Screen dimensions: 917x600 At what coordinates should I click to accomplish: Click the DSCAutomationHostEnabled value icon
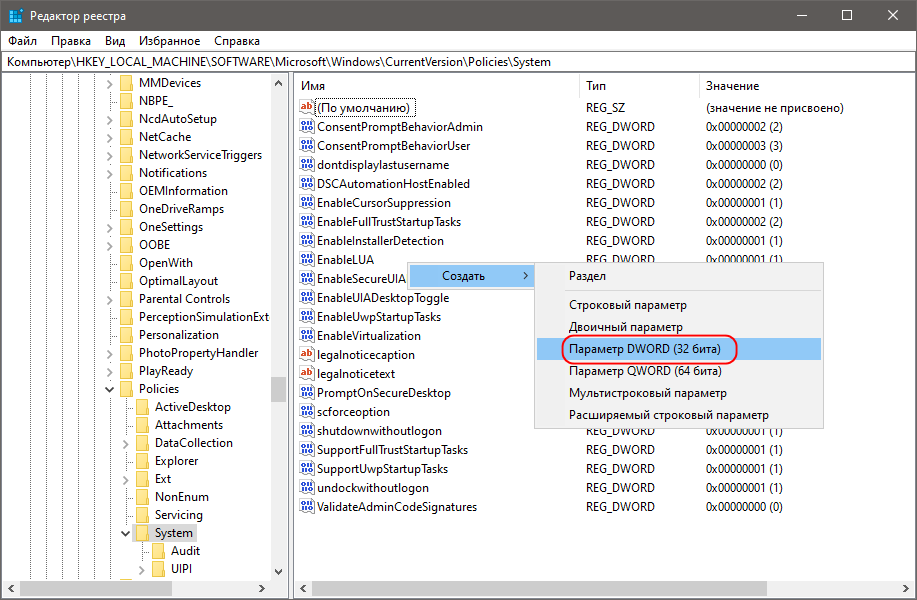[x=306, y=184]
